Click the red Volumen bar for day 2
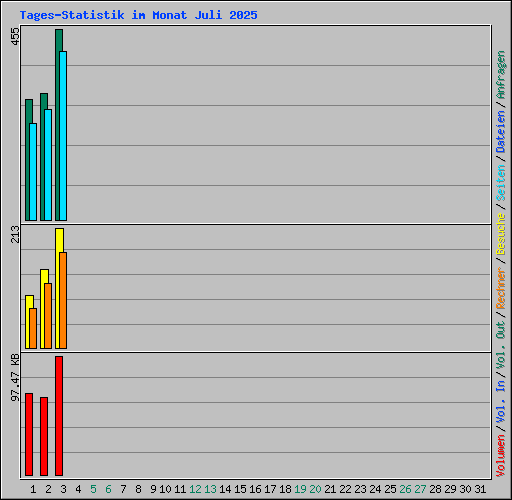This screenshot has width=512, height=500. 44,436
